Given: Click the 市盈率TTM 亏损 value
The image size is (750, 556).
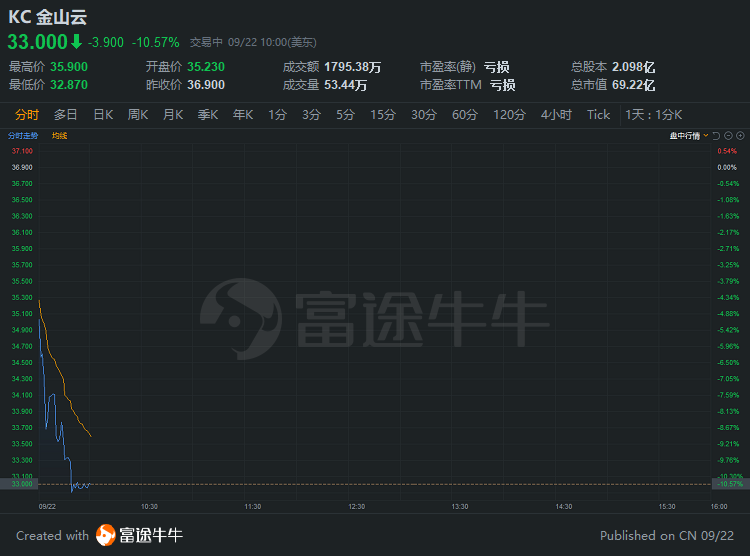Looking at the screenshot, I should click(x=502, y=85).
